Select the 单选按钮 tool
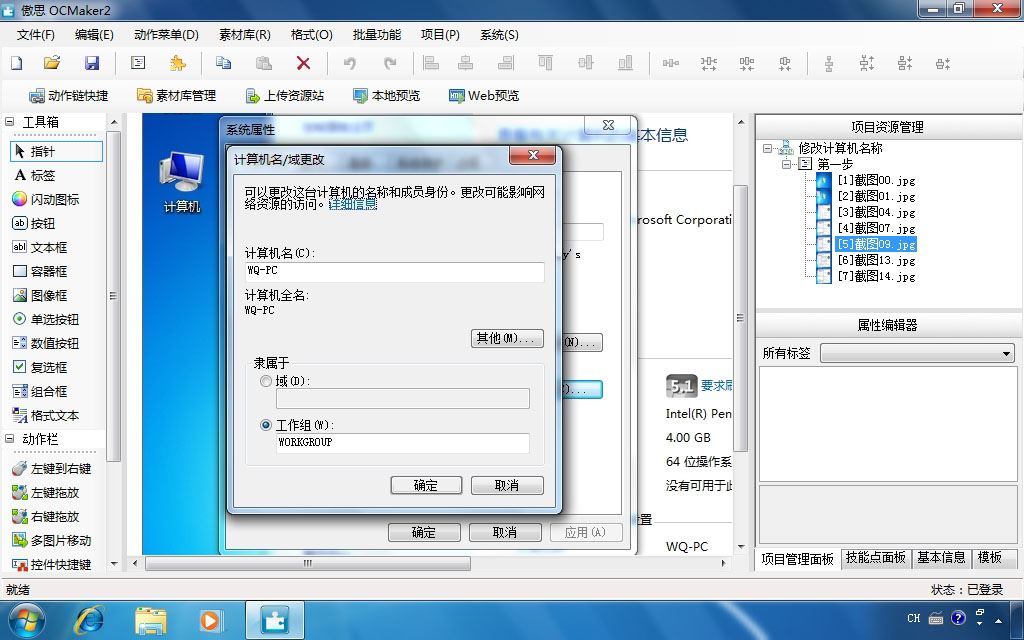Screen dimensions: 1024x640 point(46,319)
